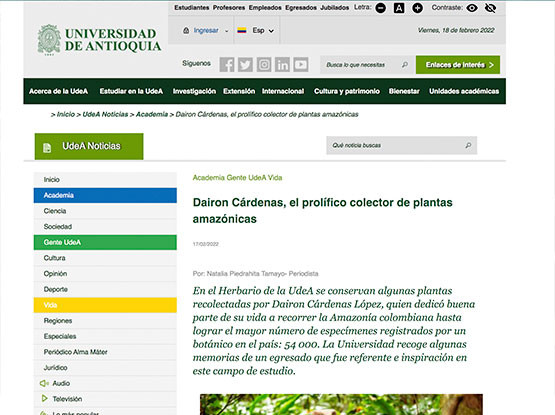Enable high contrast with eye icon
555x415 pixels.
tap(472, 8)
